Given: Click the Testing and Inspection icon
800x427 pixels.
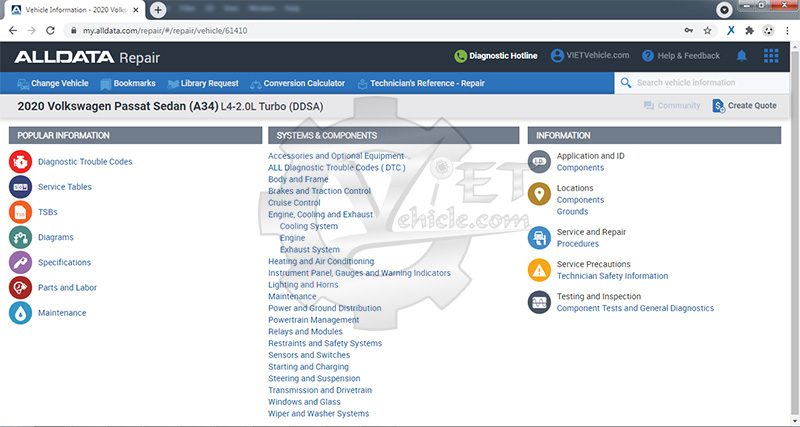Looking at the screenshot, I should click(539, 302).
